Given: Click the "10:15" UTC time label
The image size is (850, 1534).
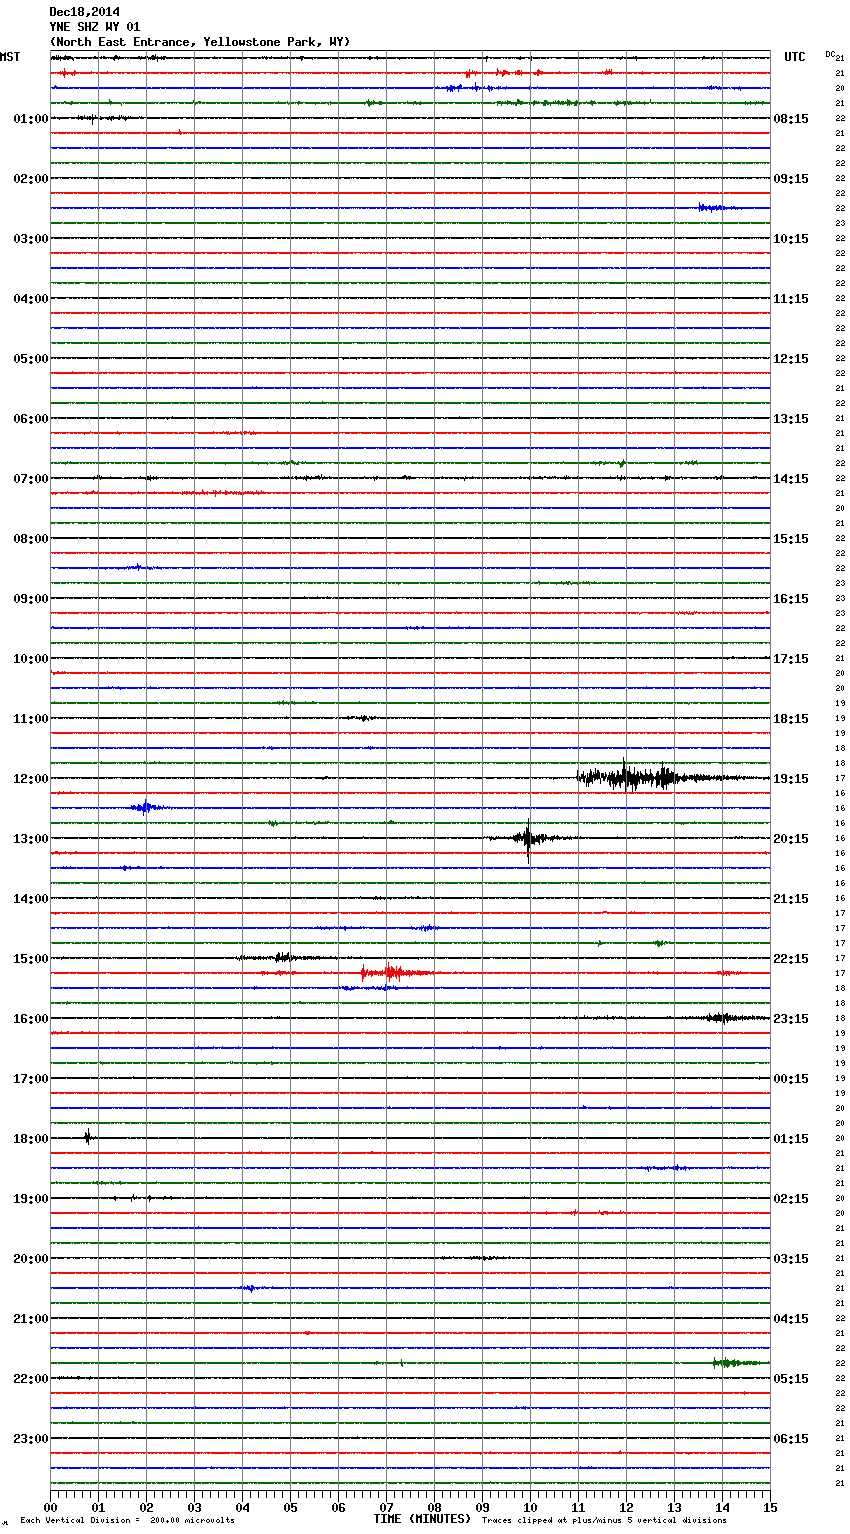Looking at the screenshot, I should pos(791,239).
